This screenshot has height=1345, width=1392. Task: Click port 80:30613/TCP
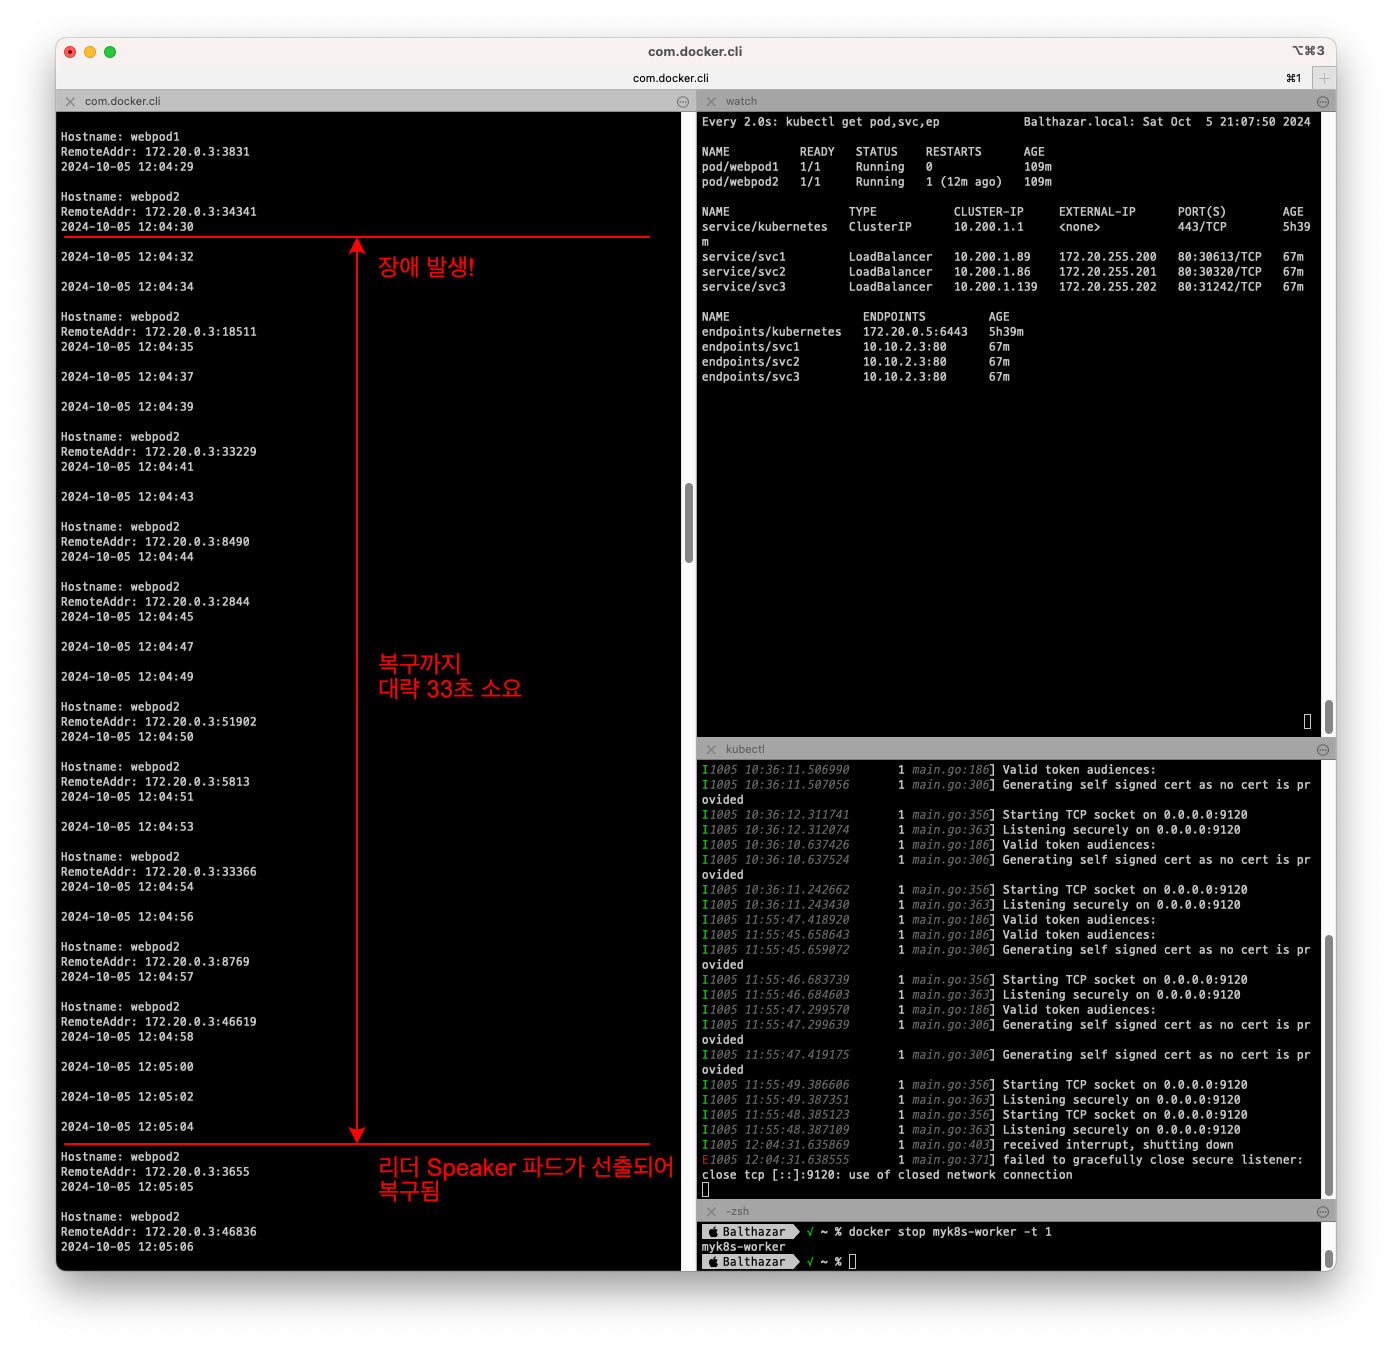(x=1220, y=257)
